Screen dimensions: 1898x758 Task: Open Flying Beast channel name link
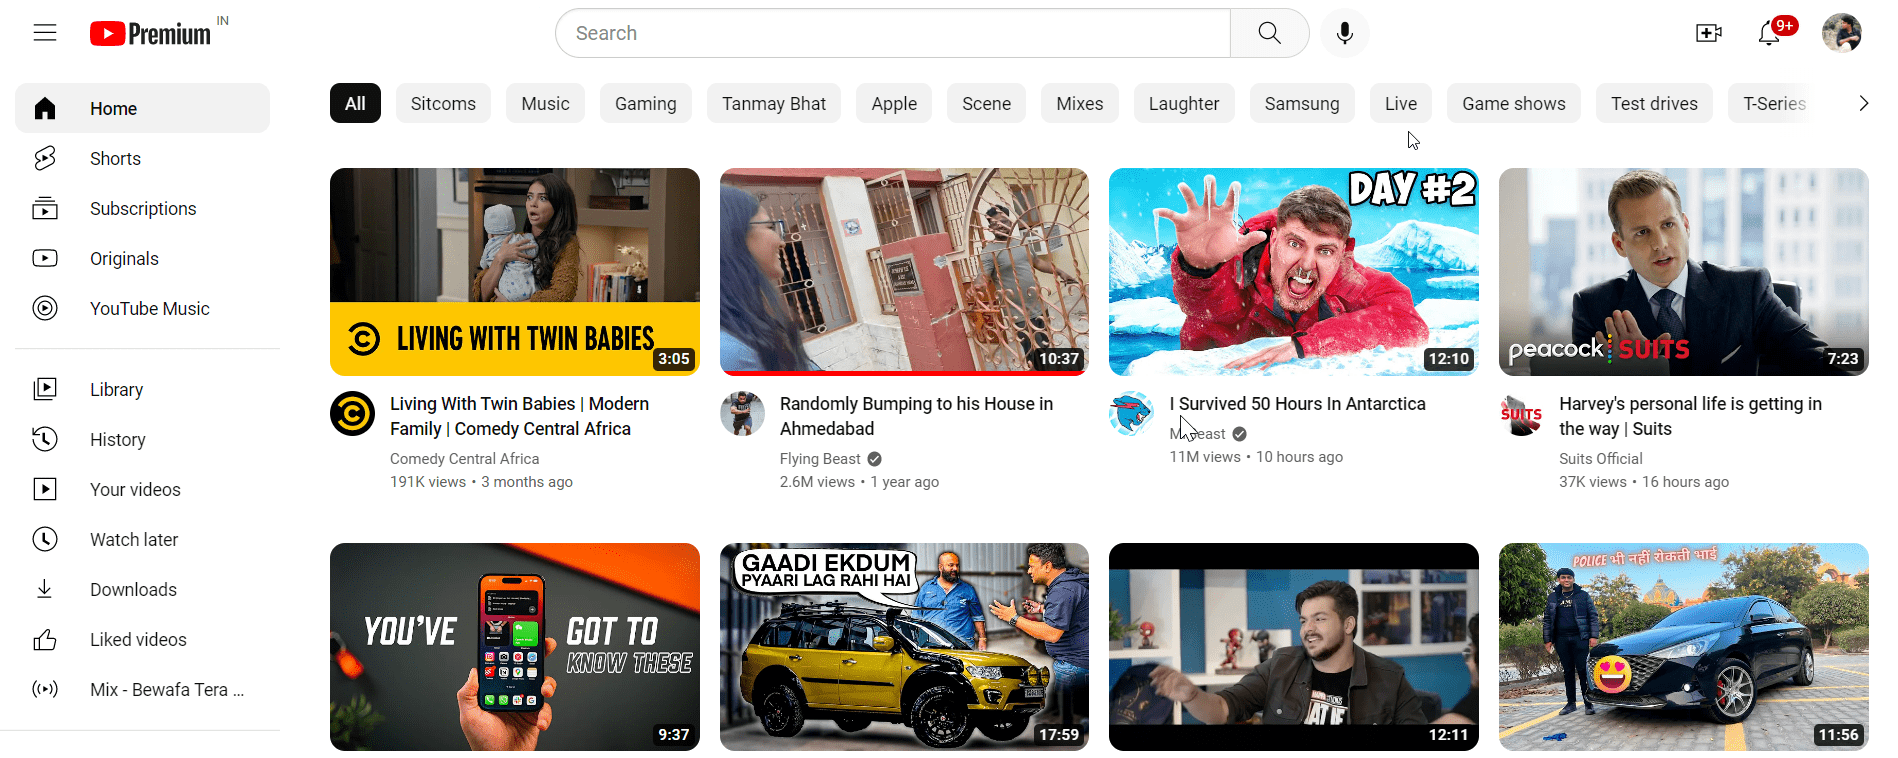820,458
